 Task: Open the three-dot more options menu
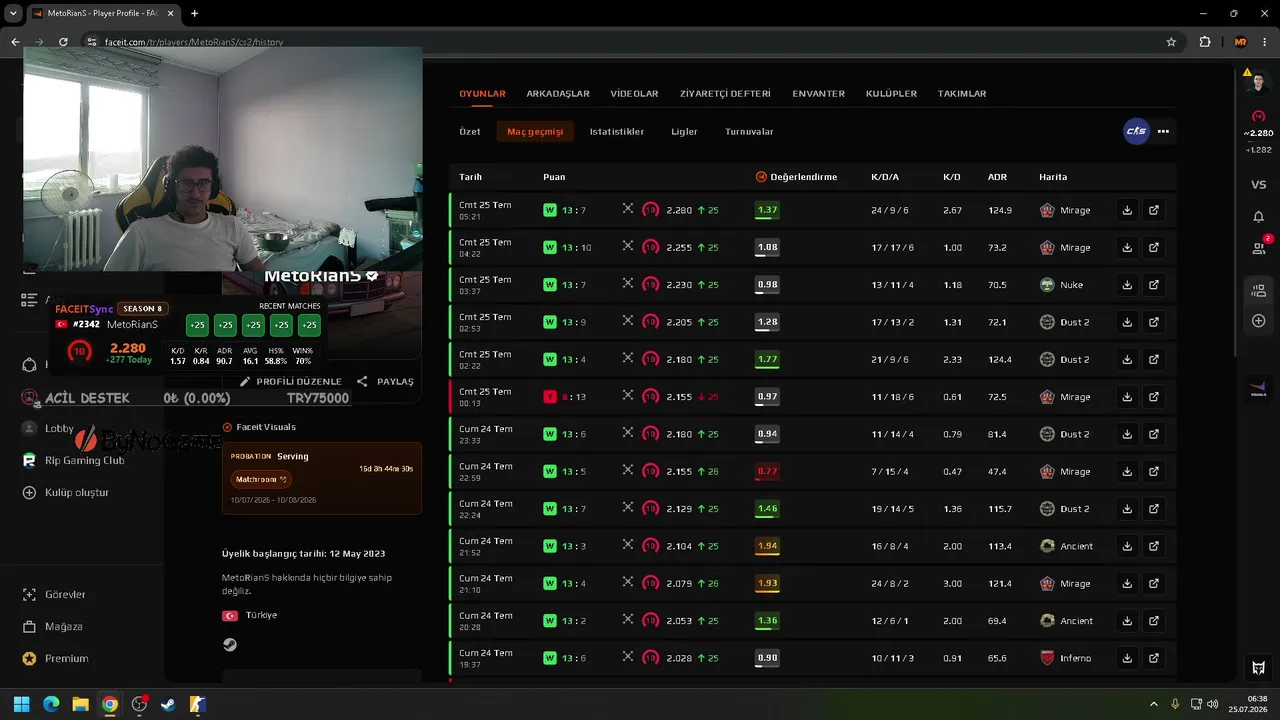(1163, 131)
